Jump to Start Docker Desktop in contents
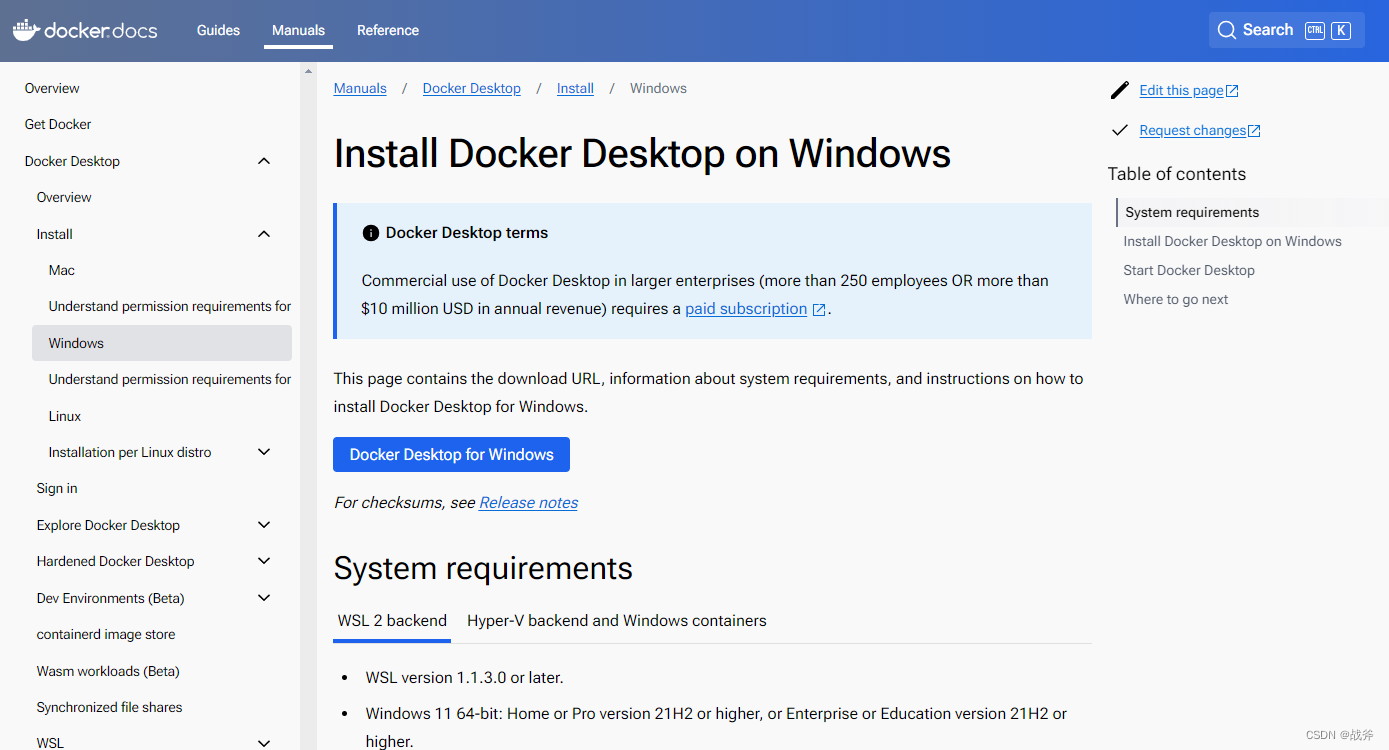Viewport: 1389px width, 750px height. click(x=1189, y=270)
